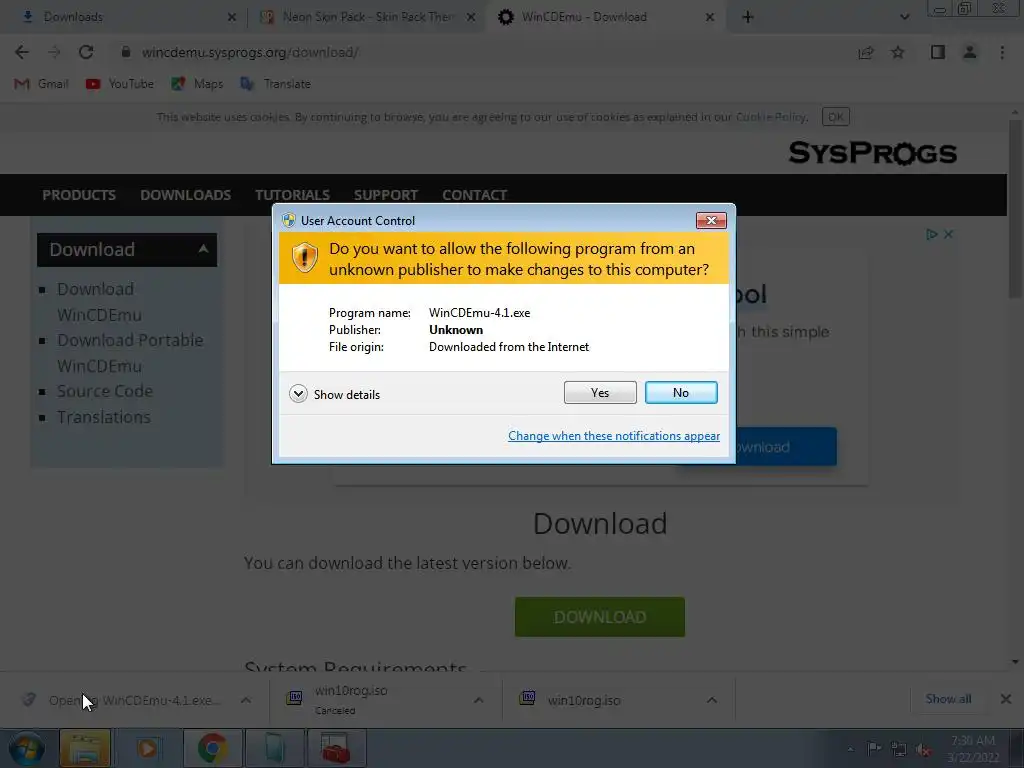Open Change when these notifications appear link
1024x768 pixels.
pyautogui.click(x=614, y=436)
